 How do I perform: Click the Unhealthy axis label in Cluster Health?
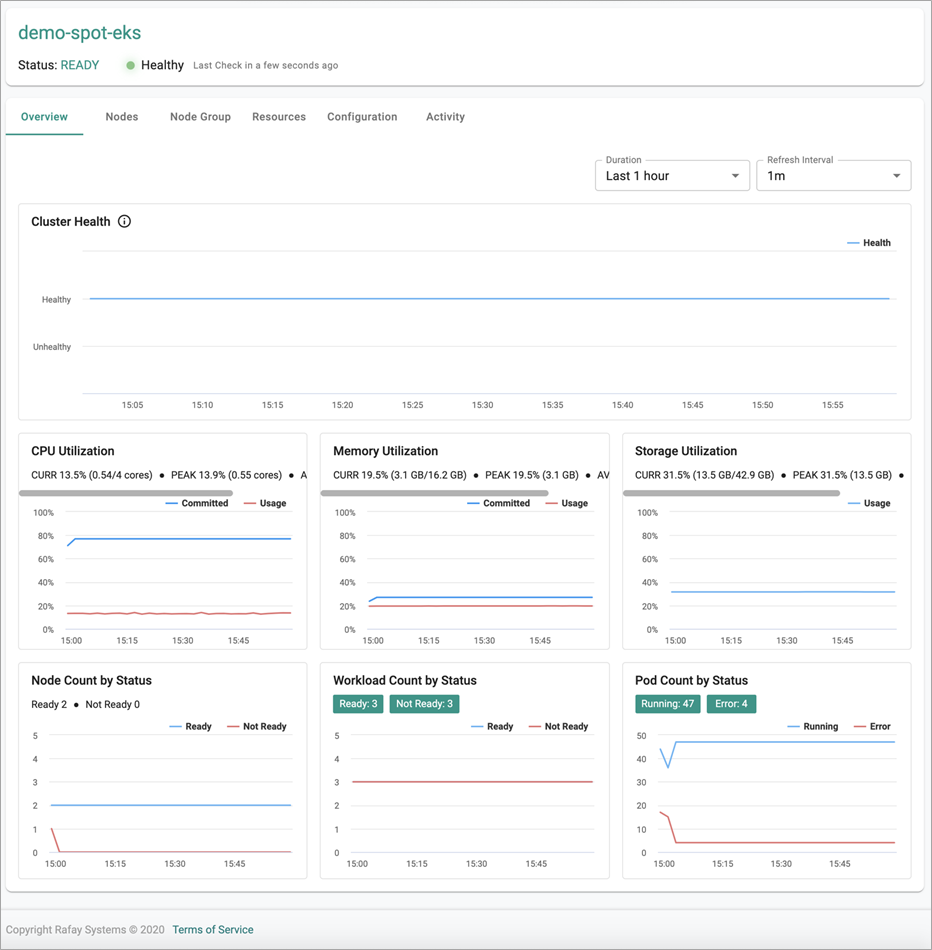[52, 347]
